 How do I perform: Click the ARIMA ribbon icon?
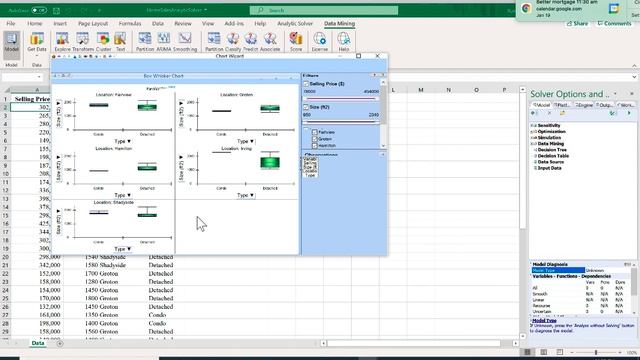(x=164, y=42)
